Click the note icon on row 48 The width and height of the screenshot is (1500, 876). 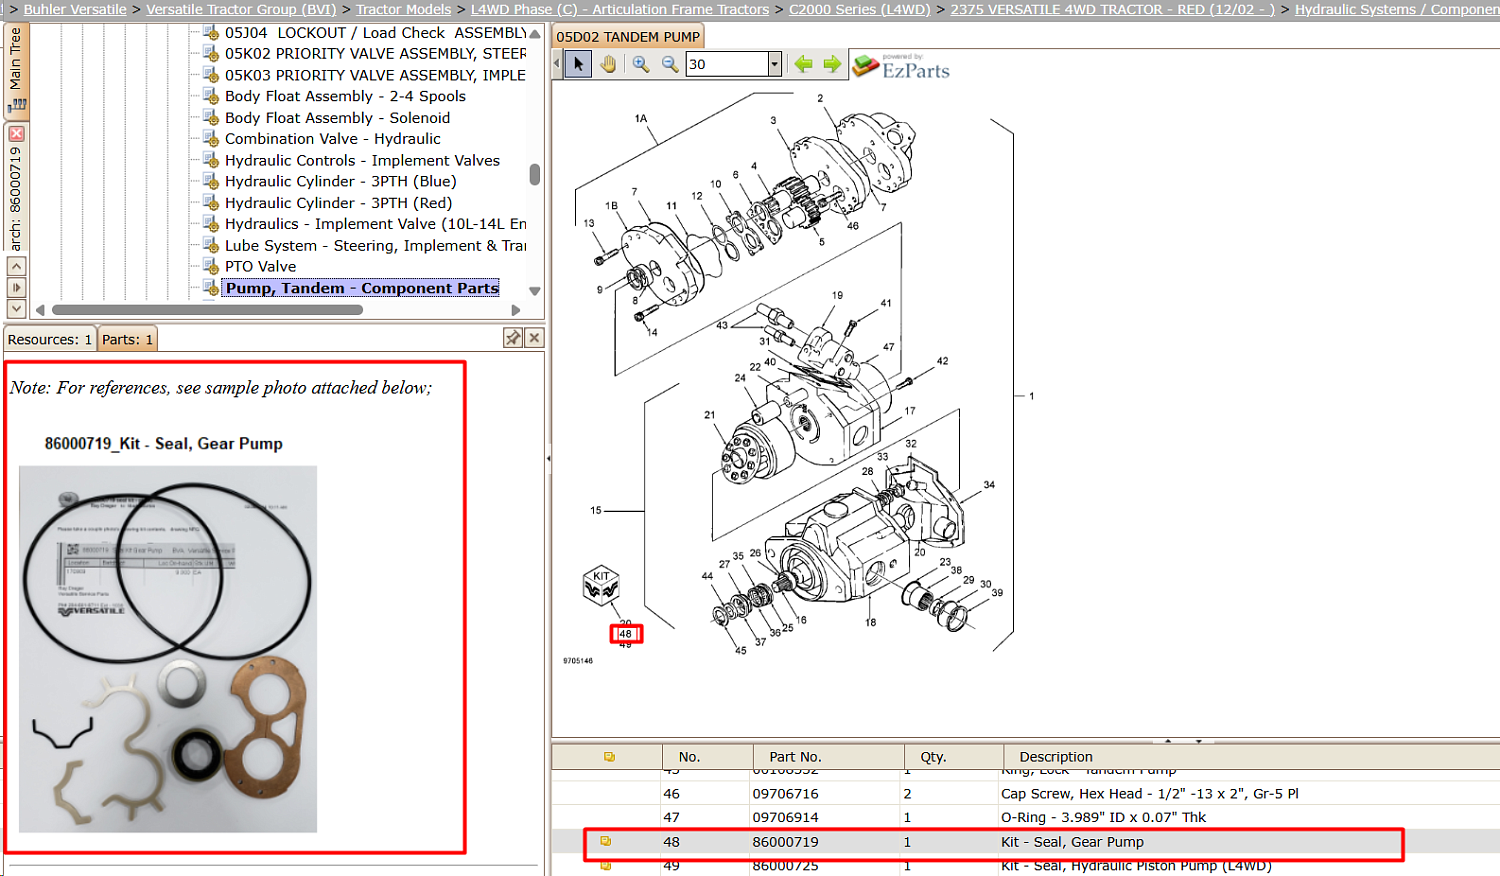(606, 842)
